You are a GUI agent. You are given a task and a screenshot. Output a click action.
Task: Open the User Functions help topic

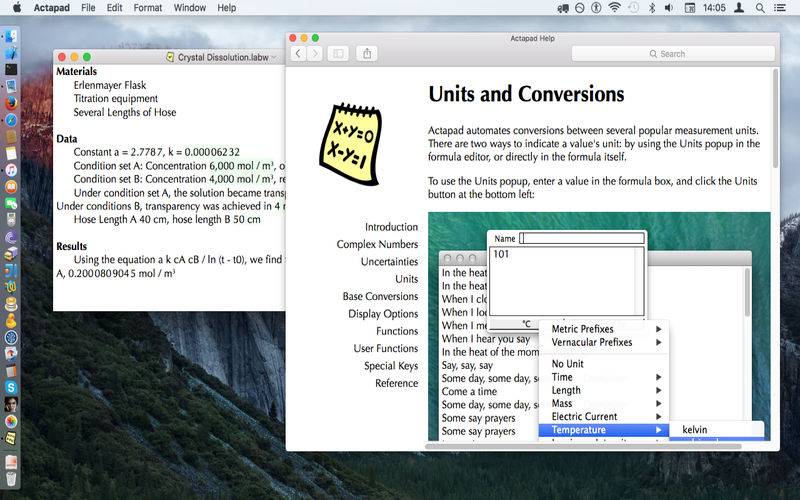386,348
